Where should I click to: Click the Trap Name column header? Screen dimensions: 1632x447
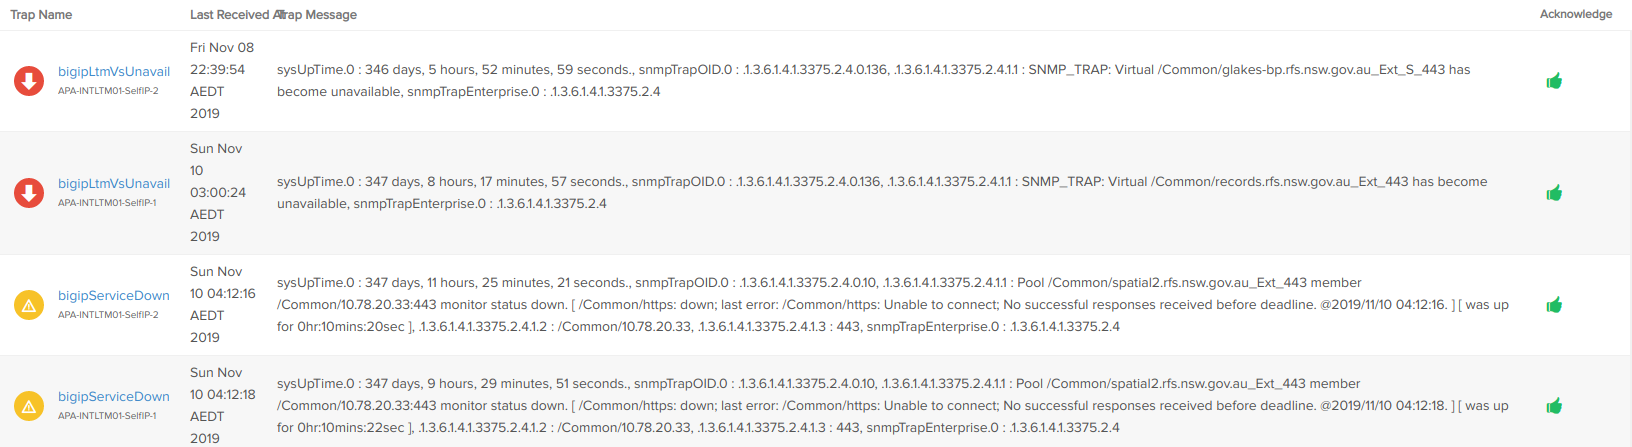(41, 15)
